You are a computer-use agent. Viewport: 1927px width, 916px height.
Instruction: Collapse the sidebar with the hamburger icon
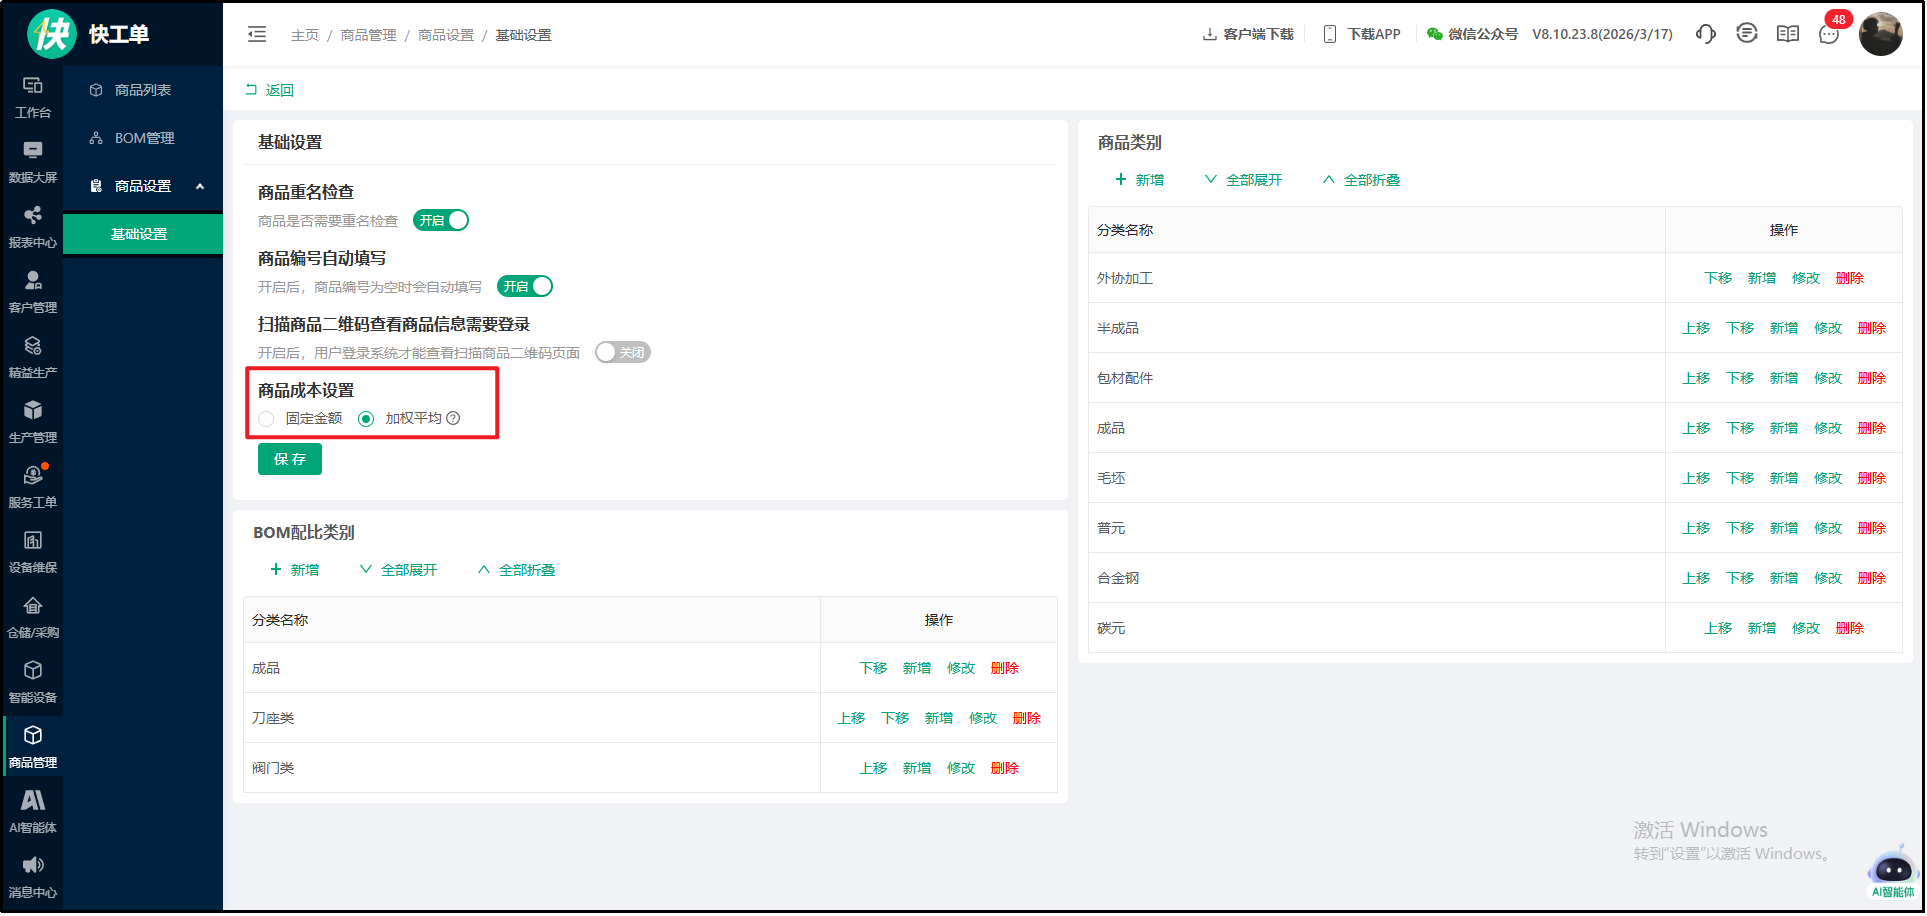tap(257, 34)
